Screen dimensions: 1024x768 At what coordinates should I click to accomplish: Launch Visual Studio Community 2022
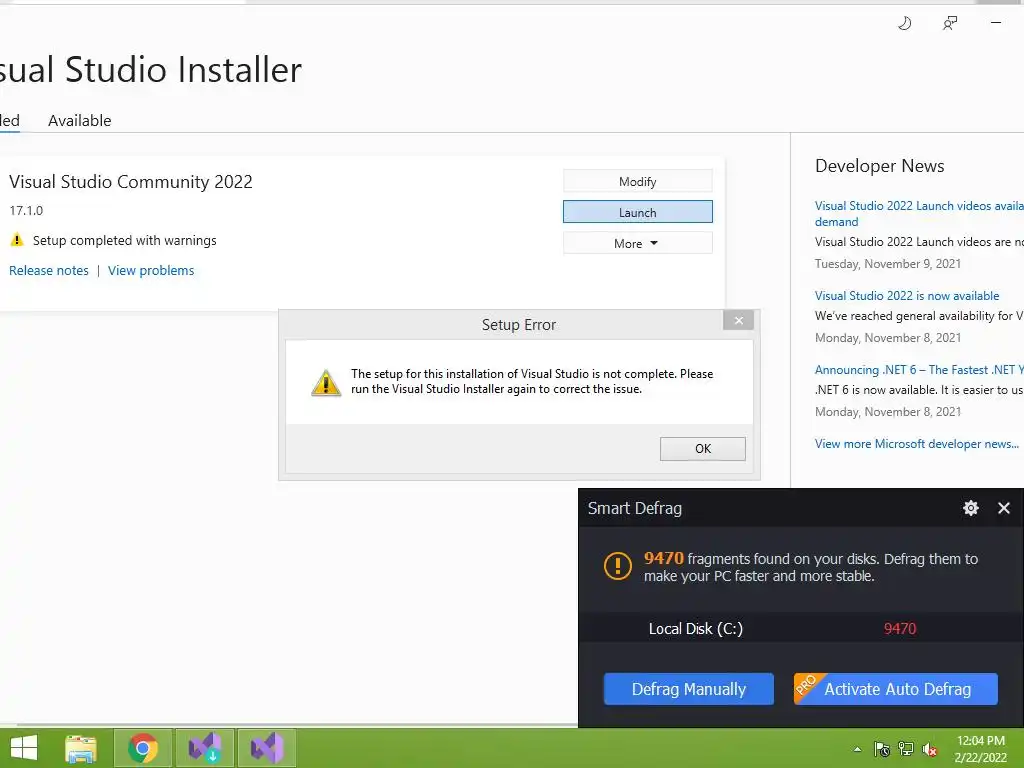point(637,212)
